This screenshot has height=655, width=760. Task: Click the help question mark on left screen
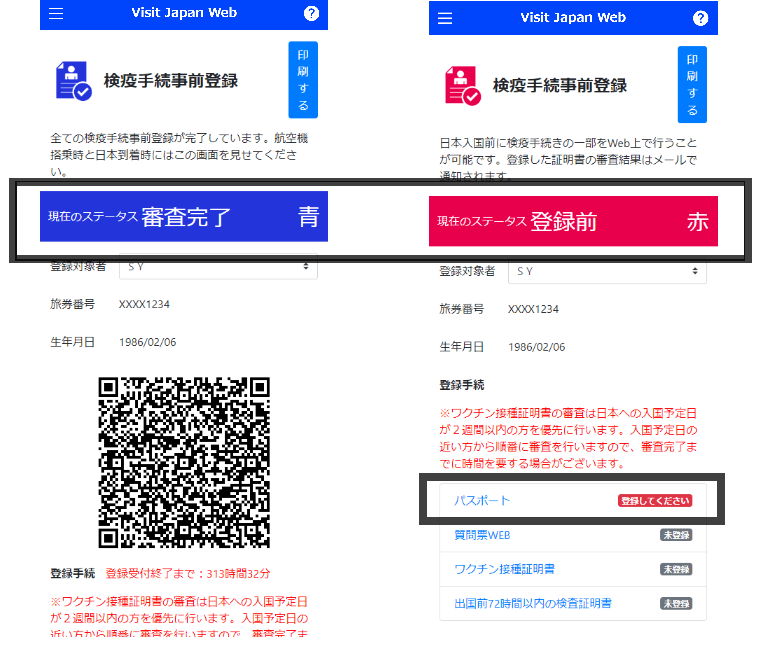click(x=311, y=14)
